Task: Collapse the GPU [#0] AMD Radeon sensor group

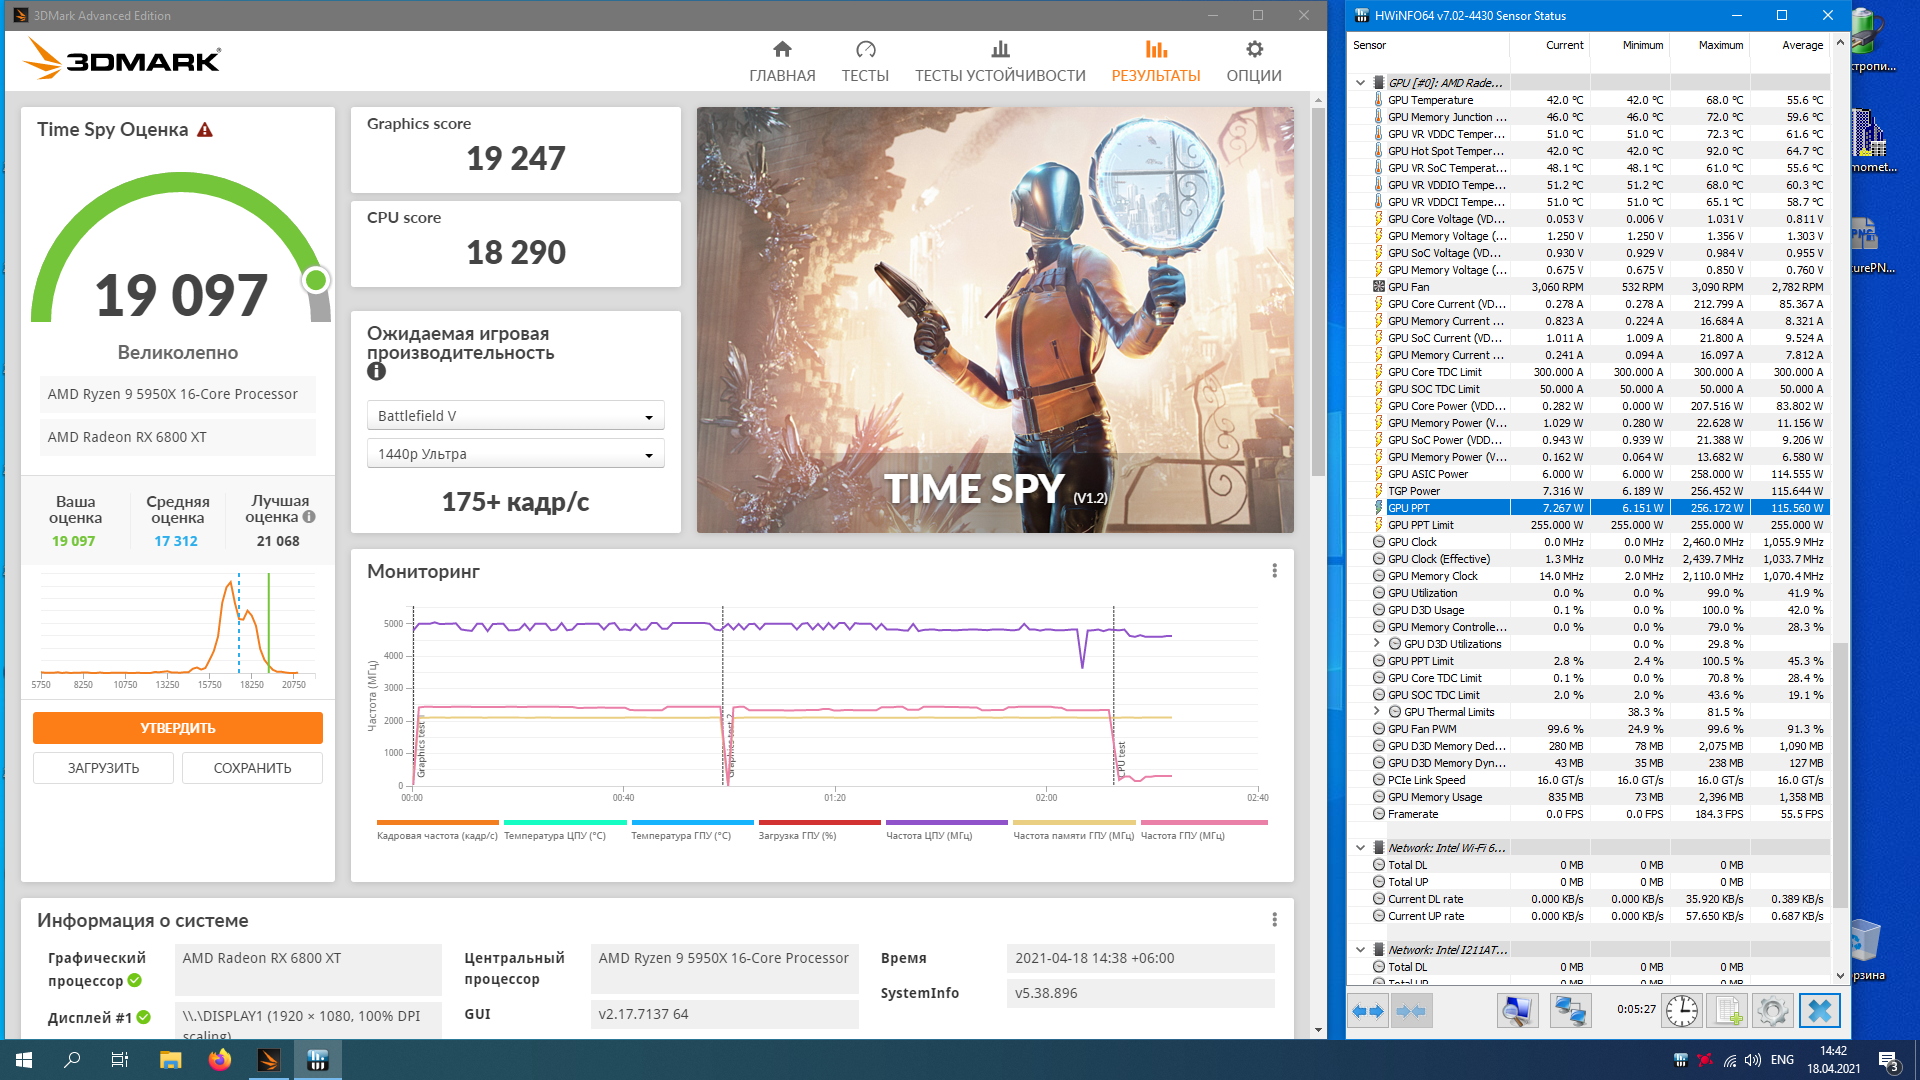Action: pos(1360,83)
